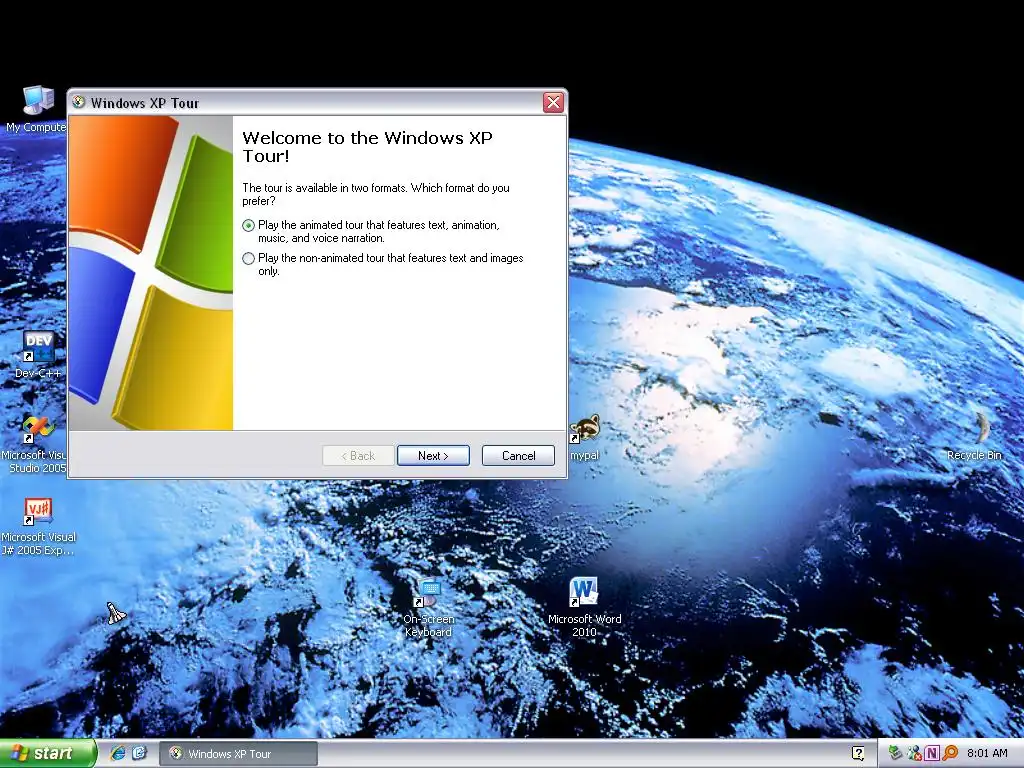Click the 8:01 AM system clock
The image size is (1024, 768).
click(x=987, y=753)
